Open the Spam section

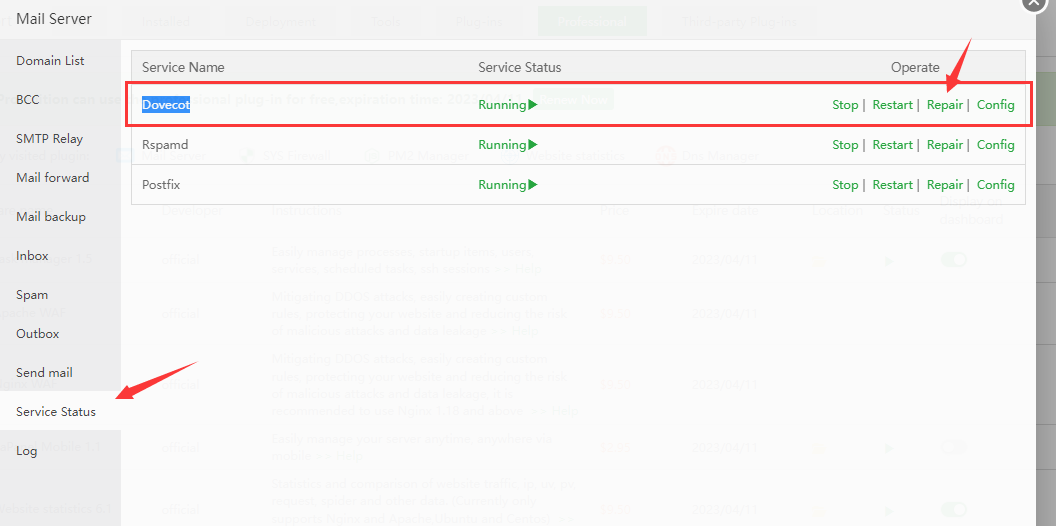[32, 295]
